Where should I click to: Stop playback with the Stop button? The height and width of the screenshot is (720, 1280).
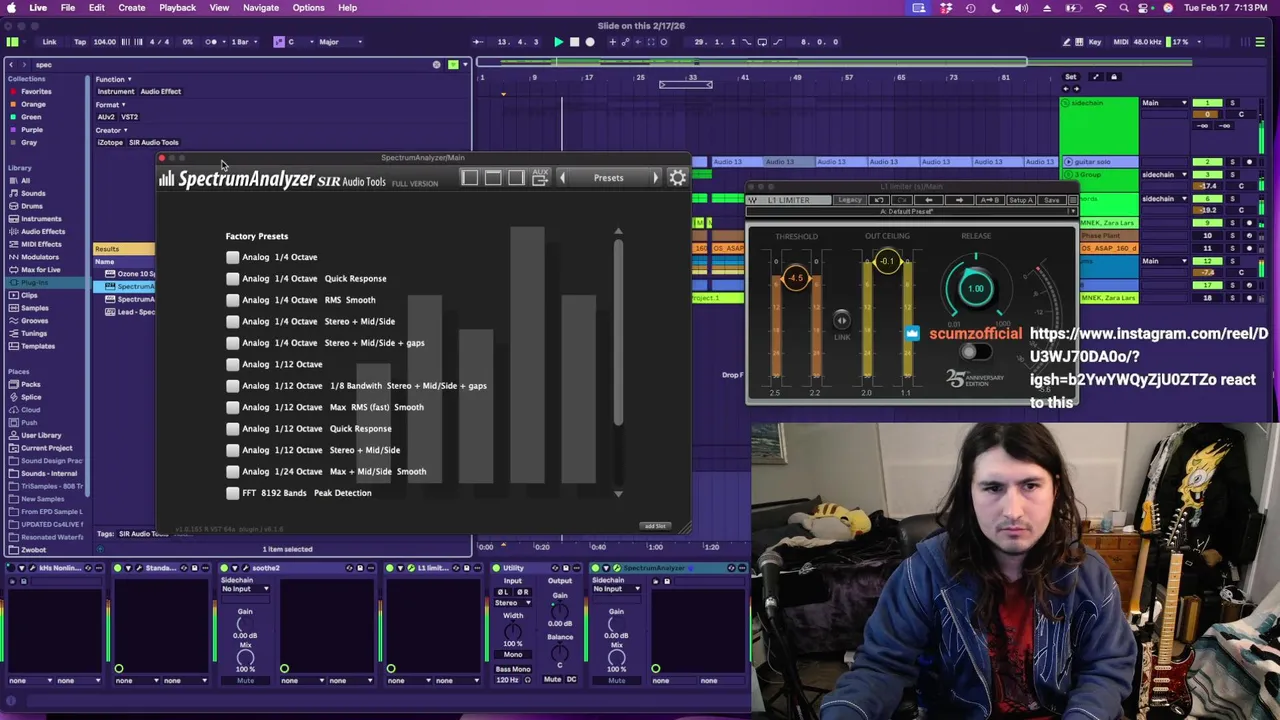(x=574, y=42)
